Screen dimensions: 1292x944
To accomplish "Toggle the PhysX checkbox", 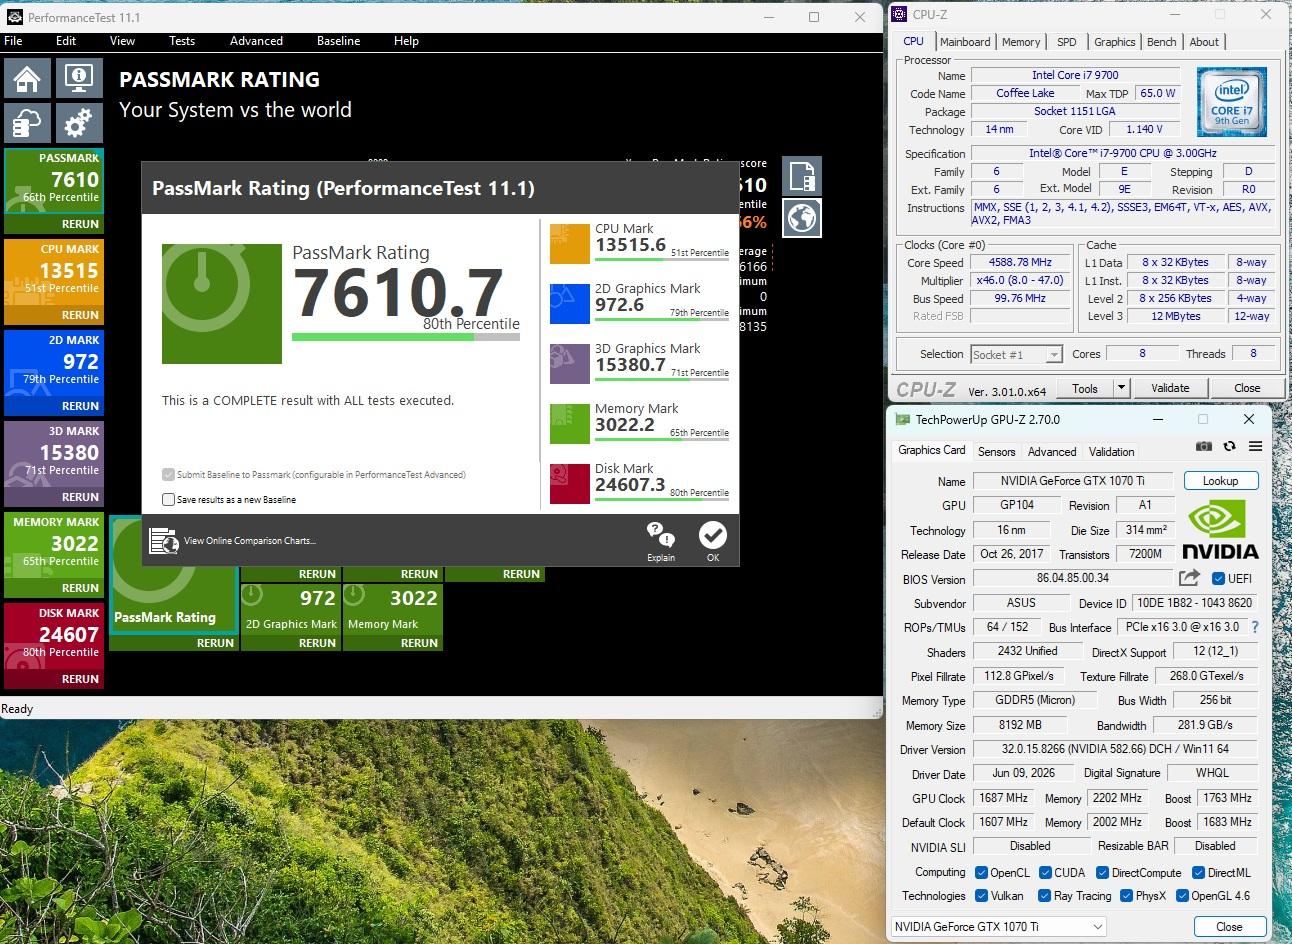I will tap(1126, 896).
